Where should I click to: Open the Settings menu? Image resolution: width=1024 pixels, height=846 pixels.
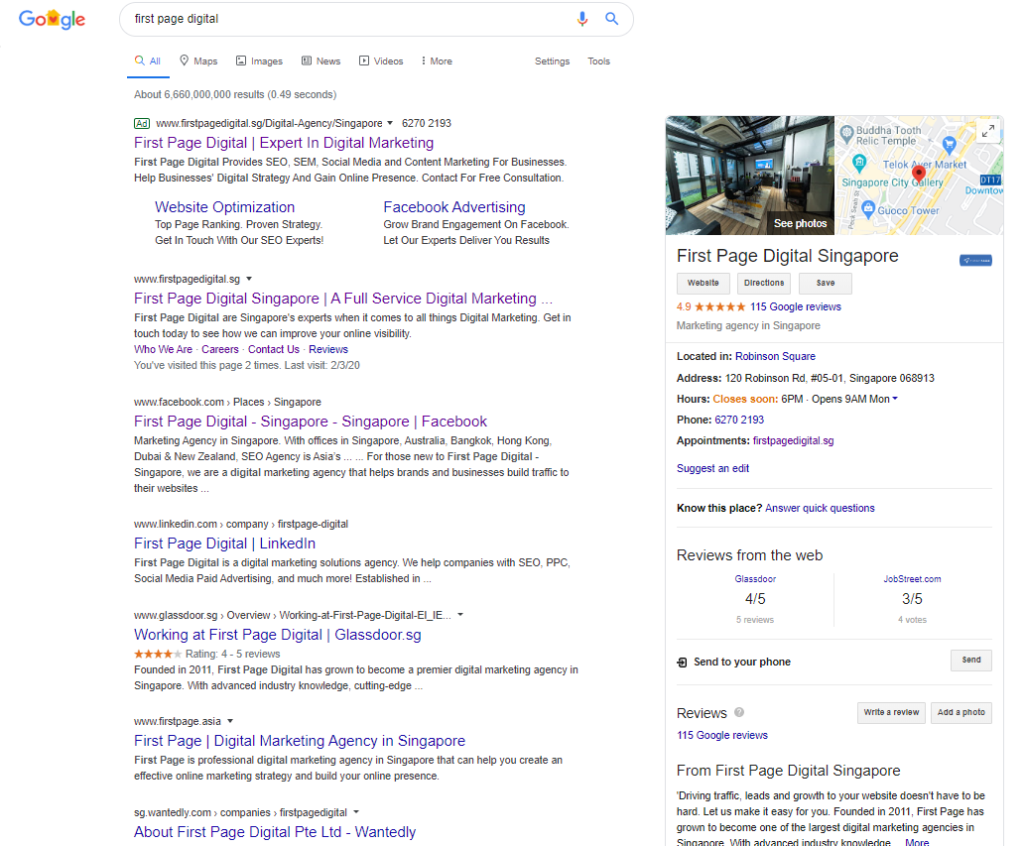coord(552,61)
